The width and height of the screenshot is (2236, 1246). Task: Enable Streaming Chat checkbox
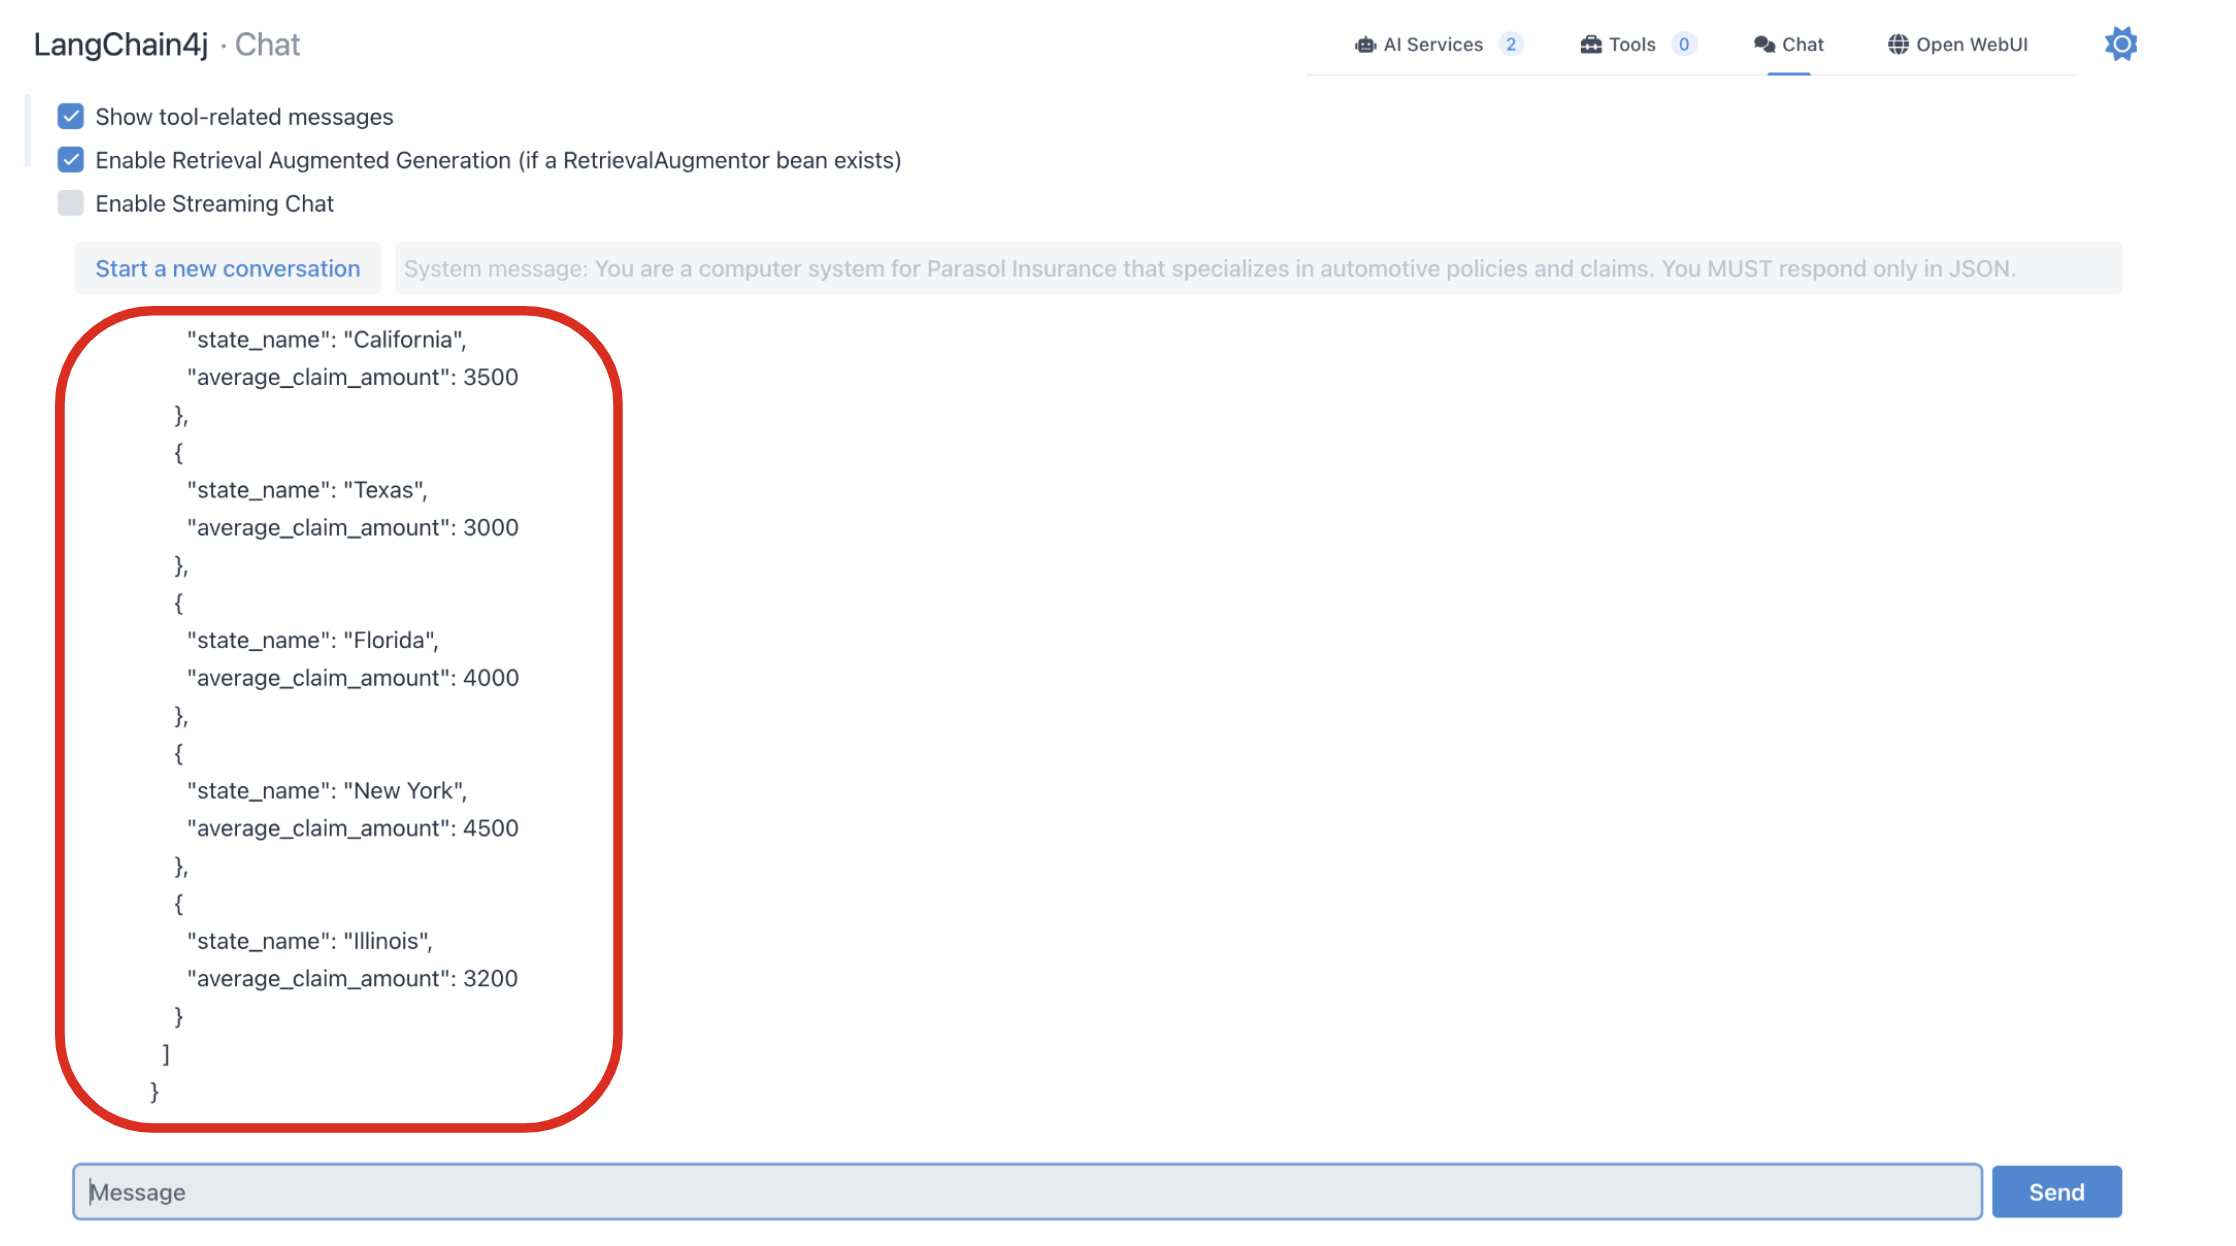pos(71,203)
